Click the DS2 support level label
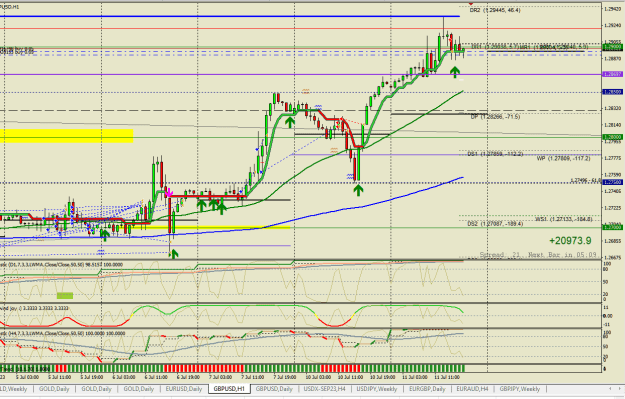Screen dimensions: 625x399 pyautogui.click(x=495, y=224)
